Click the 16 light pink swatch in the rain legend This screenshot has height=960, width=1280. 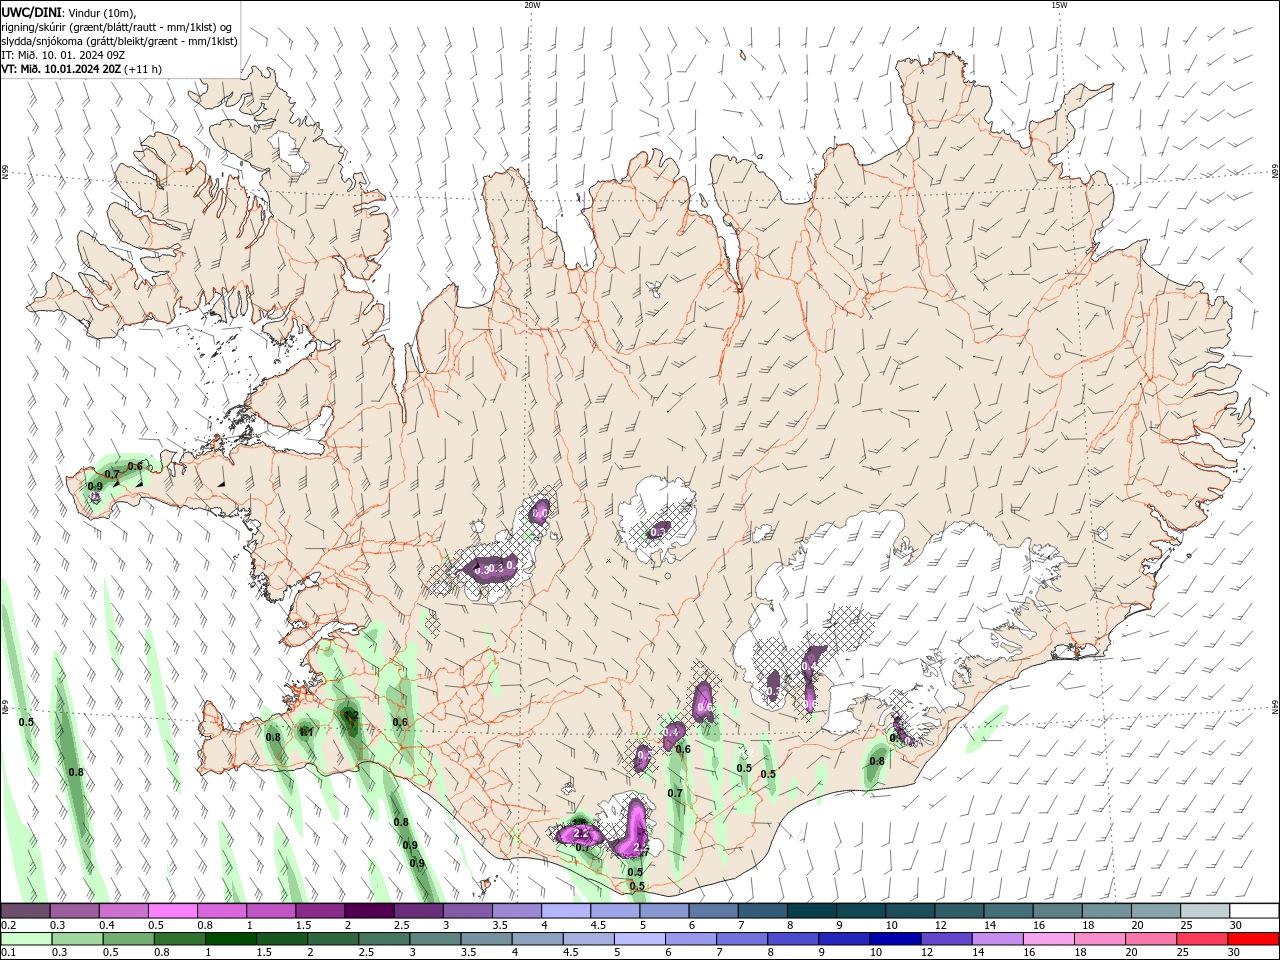[x=1049, y=938]
